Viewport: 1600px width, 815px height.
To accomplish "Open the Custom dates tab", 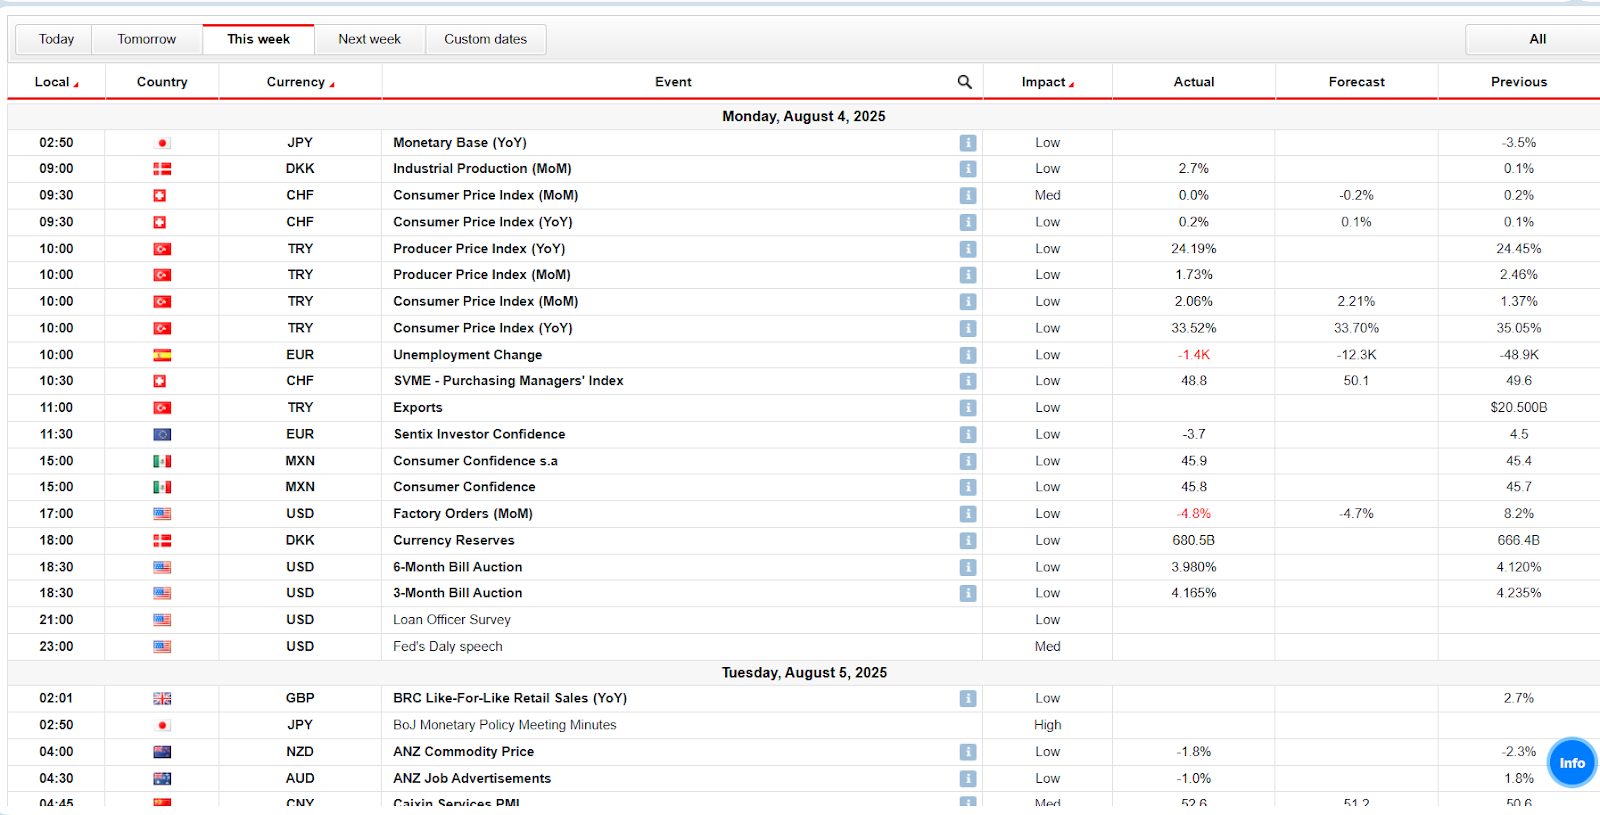I will click(x=485, y=39).
